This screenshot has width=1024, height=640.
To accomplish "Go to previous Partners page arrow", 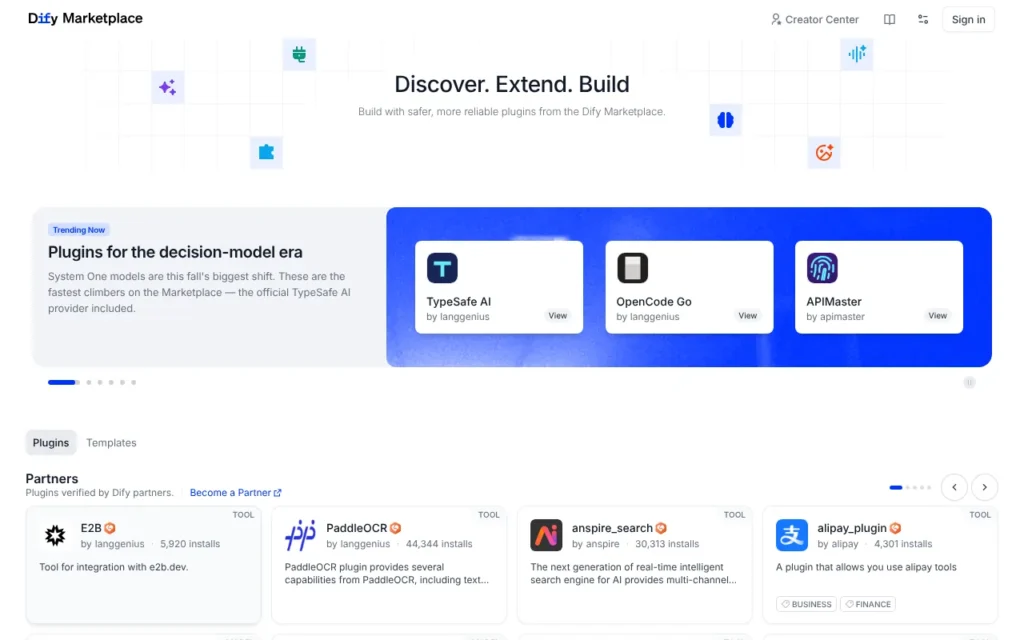I will pyautogui.click(x=954, y=487).
